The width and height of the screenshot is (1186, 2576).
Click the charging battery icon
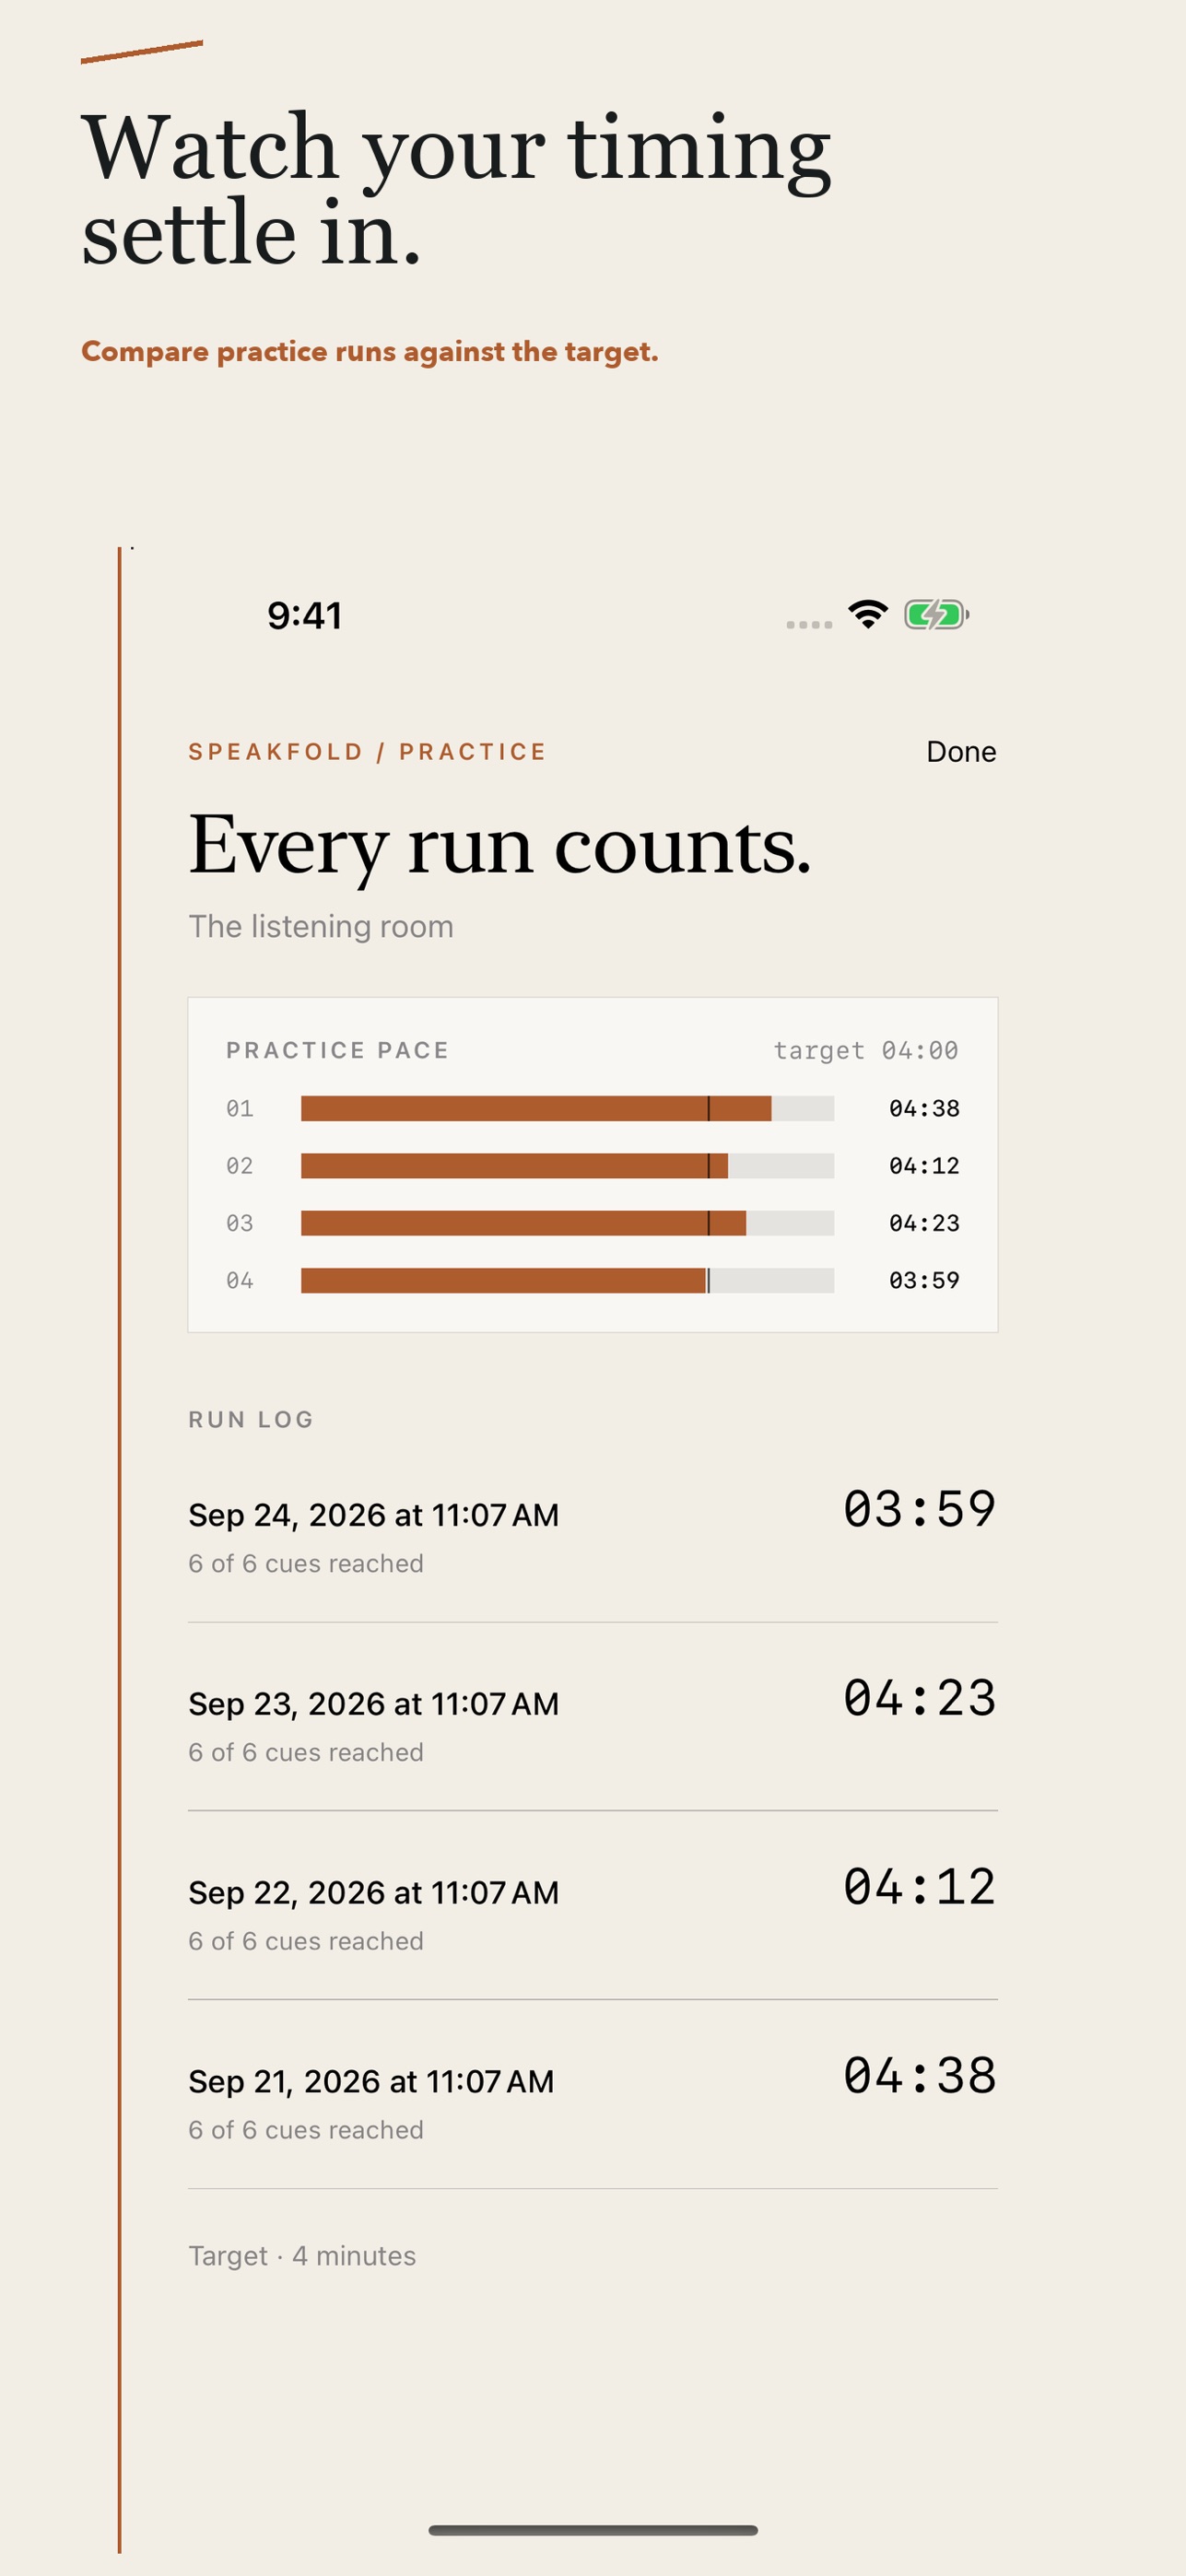point(936,614)
